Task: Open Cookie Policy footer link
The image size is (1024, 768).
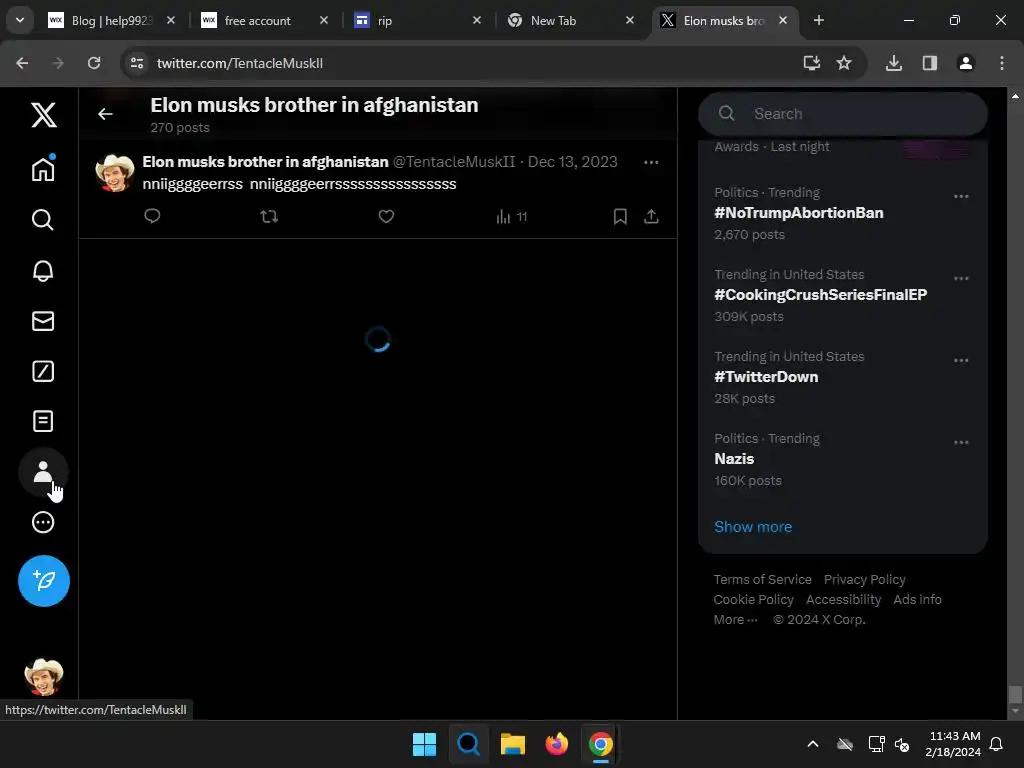Action: coord(753,600)
